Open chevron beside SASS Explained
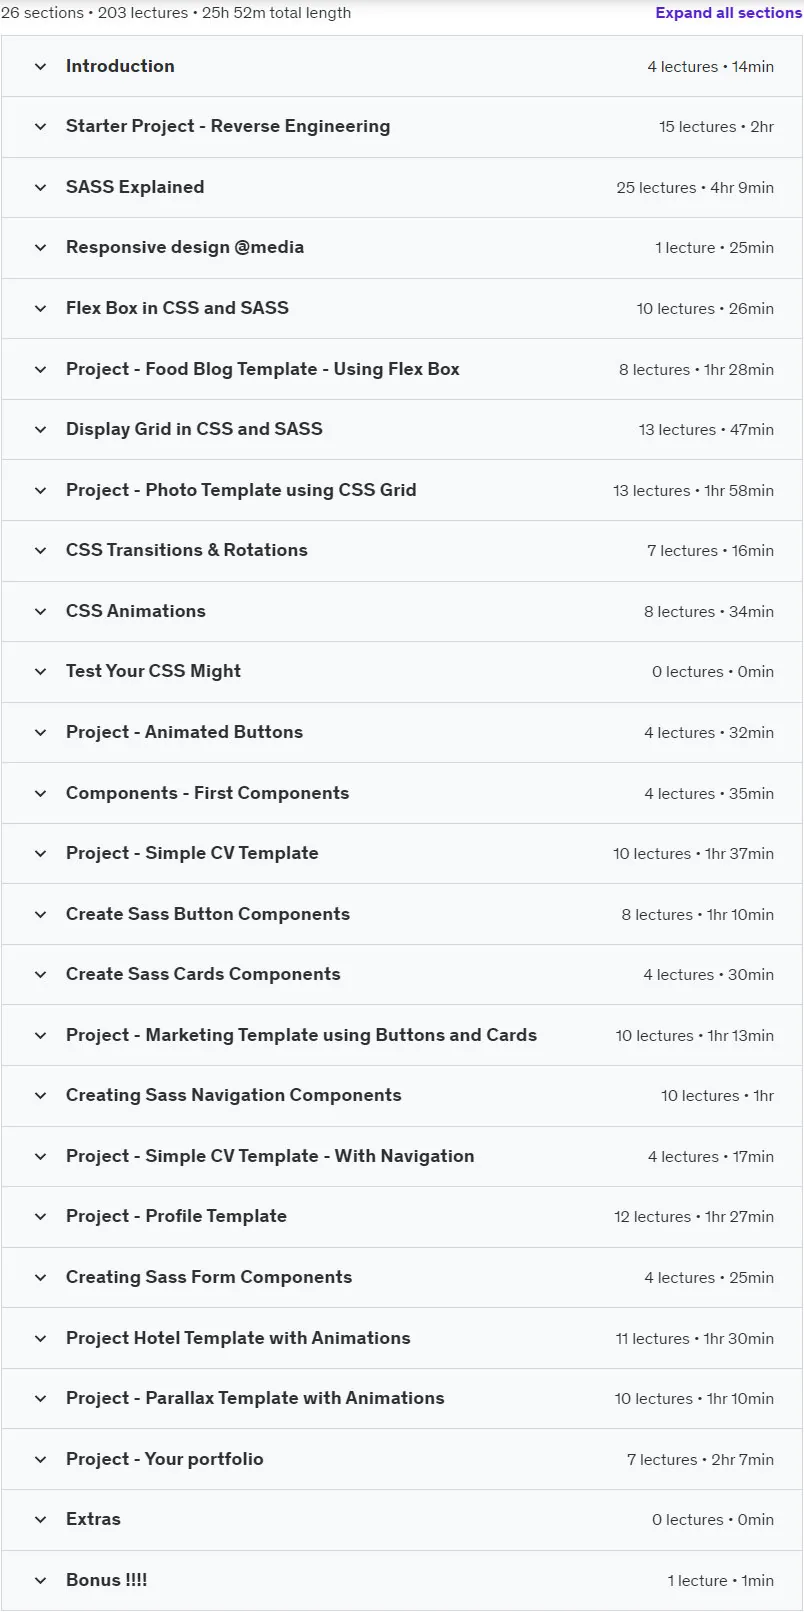The height and width of the screenshot is (1612, 804). tap(41, 188)
